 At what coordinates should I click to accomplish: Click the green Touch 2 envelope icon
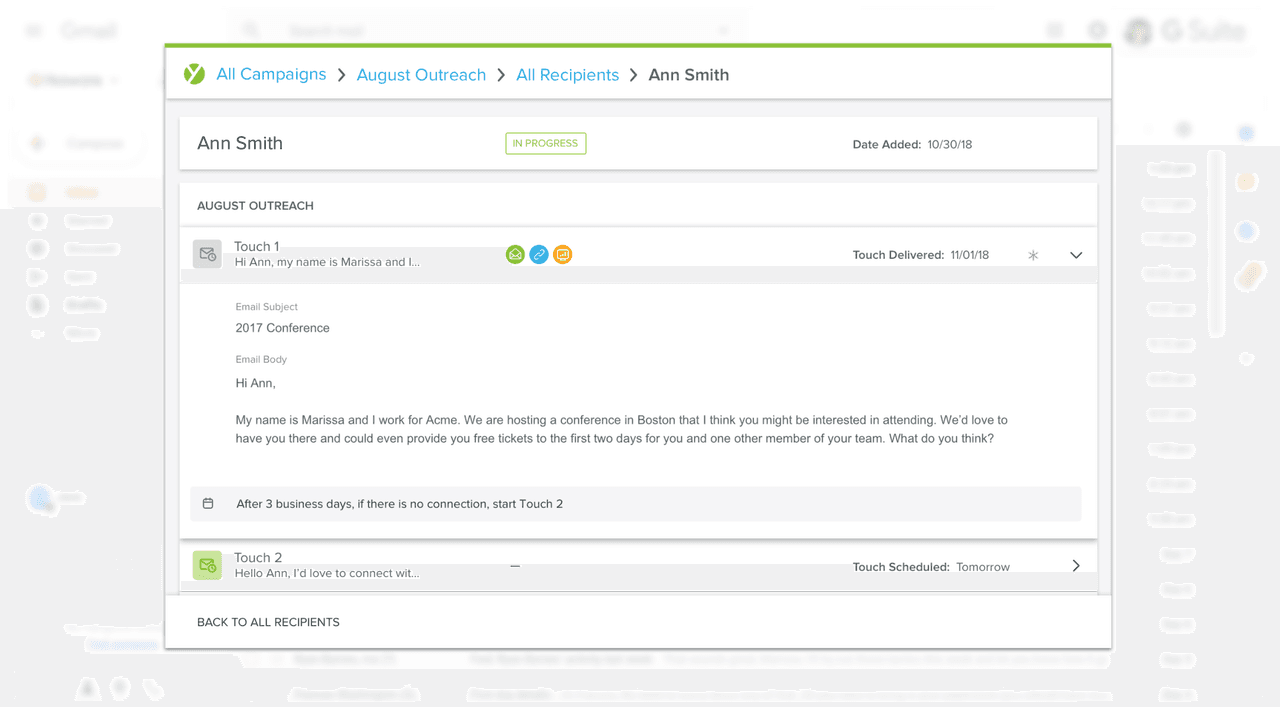(207, 565)
